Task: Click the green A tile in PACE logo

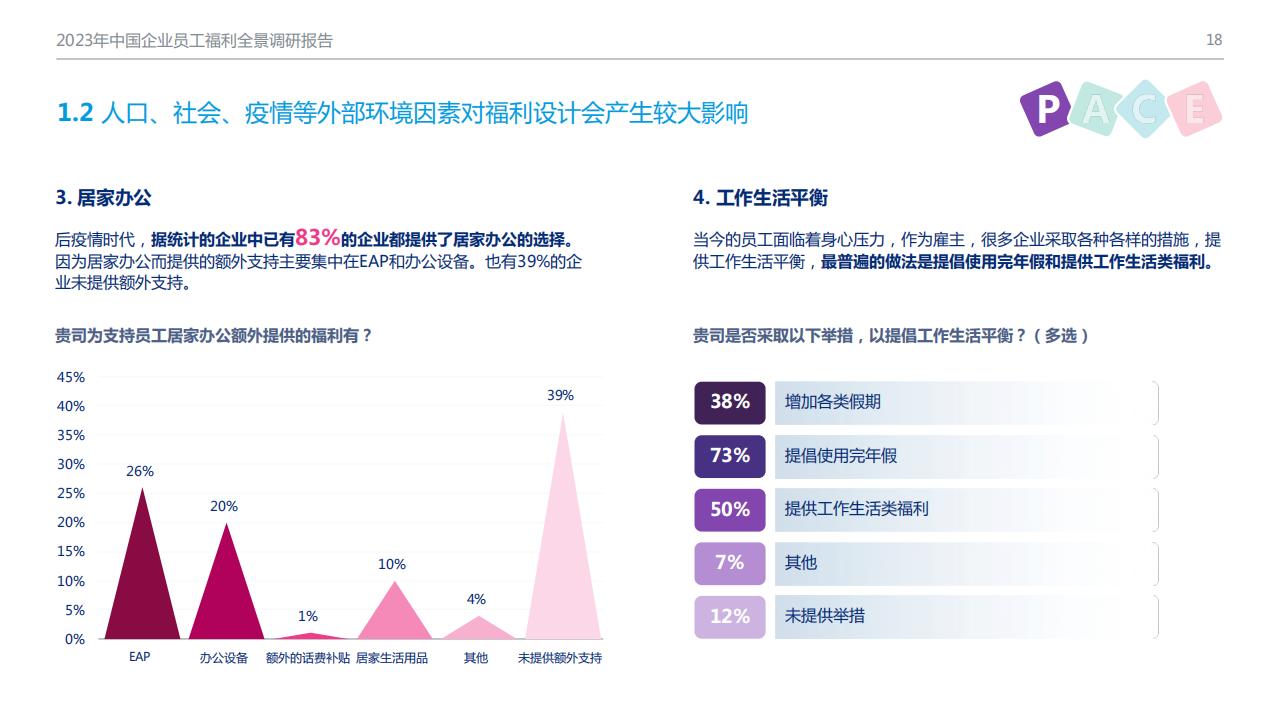Action: (1095, 108)
